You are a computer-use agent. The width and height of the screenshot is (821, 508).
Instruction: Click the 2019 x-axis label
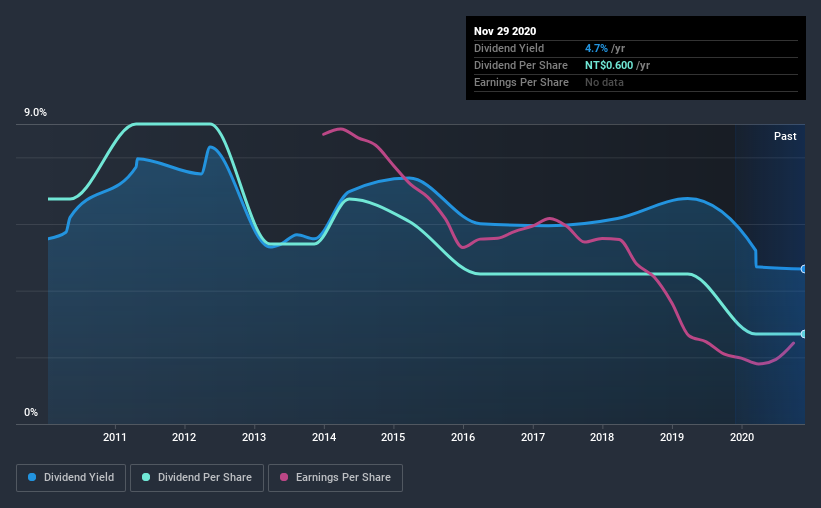coord(672,437)
